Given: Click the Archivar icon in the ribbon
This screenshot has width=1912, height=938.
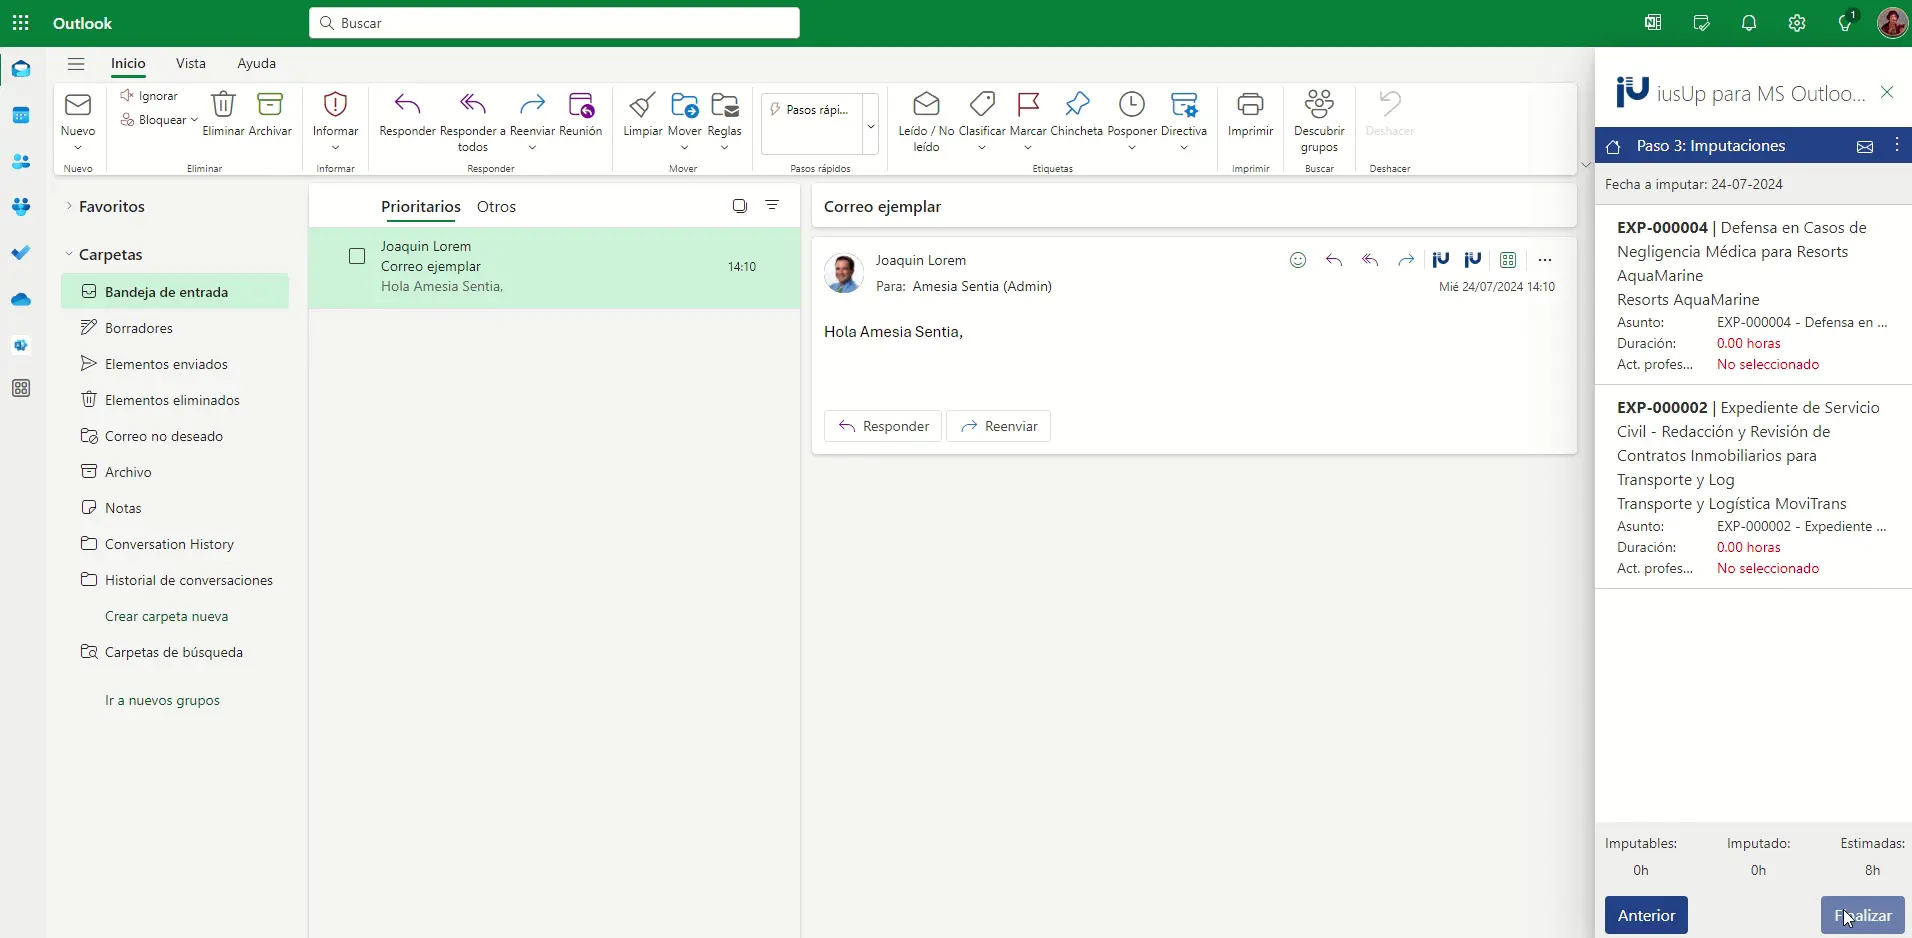Looking at the screenshot, I should pos(270,105).
